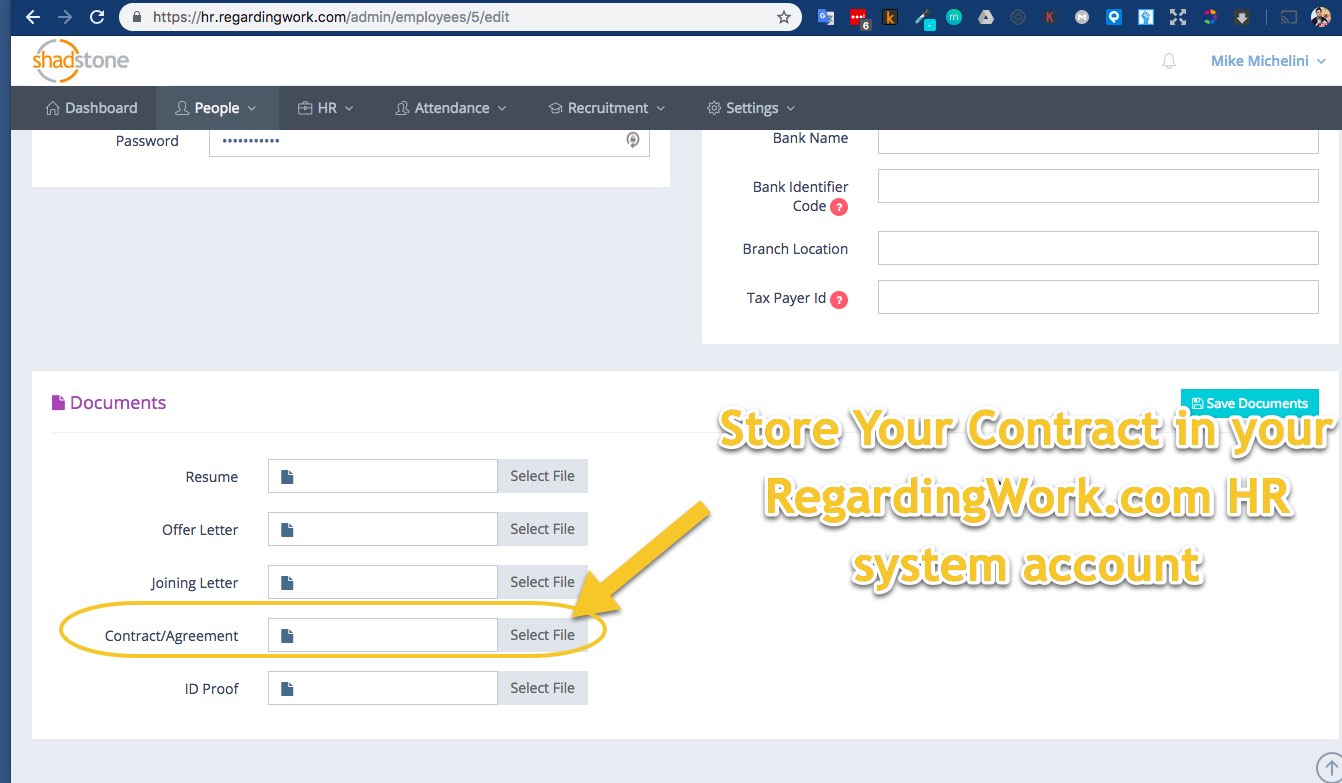Image resolution: width=1342 pixels, height=783 pixels.
Task: Click the Bank Identifier Code field
Action: tap(1098, 186)
